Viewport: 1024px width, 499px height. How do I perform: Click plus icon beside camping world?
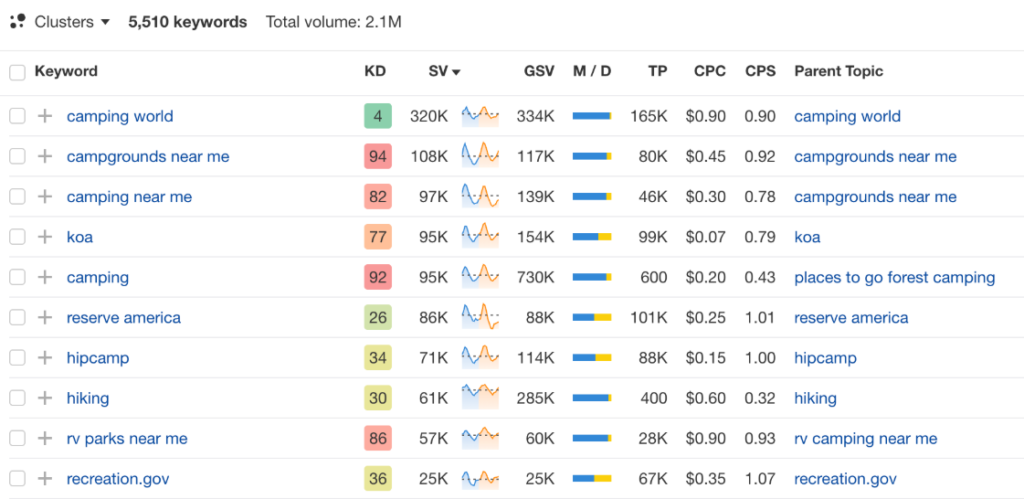pyautogui.click(x=44, y=116)
